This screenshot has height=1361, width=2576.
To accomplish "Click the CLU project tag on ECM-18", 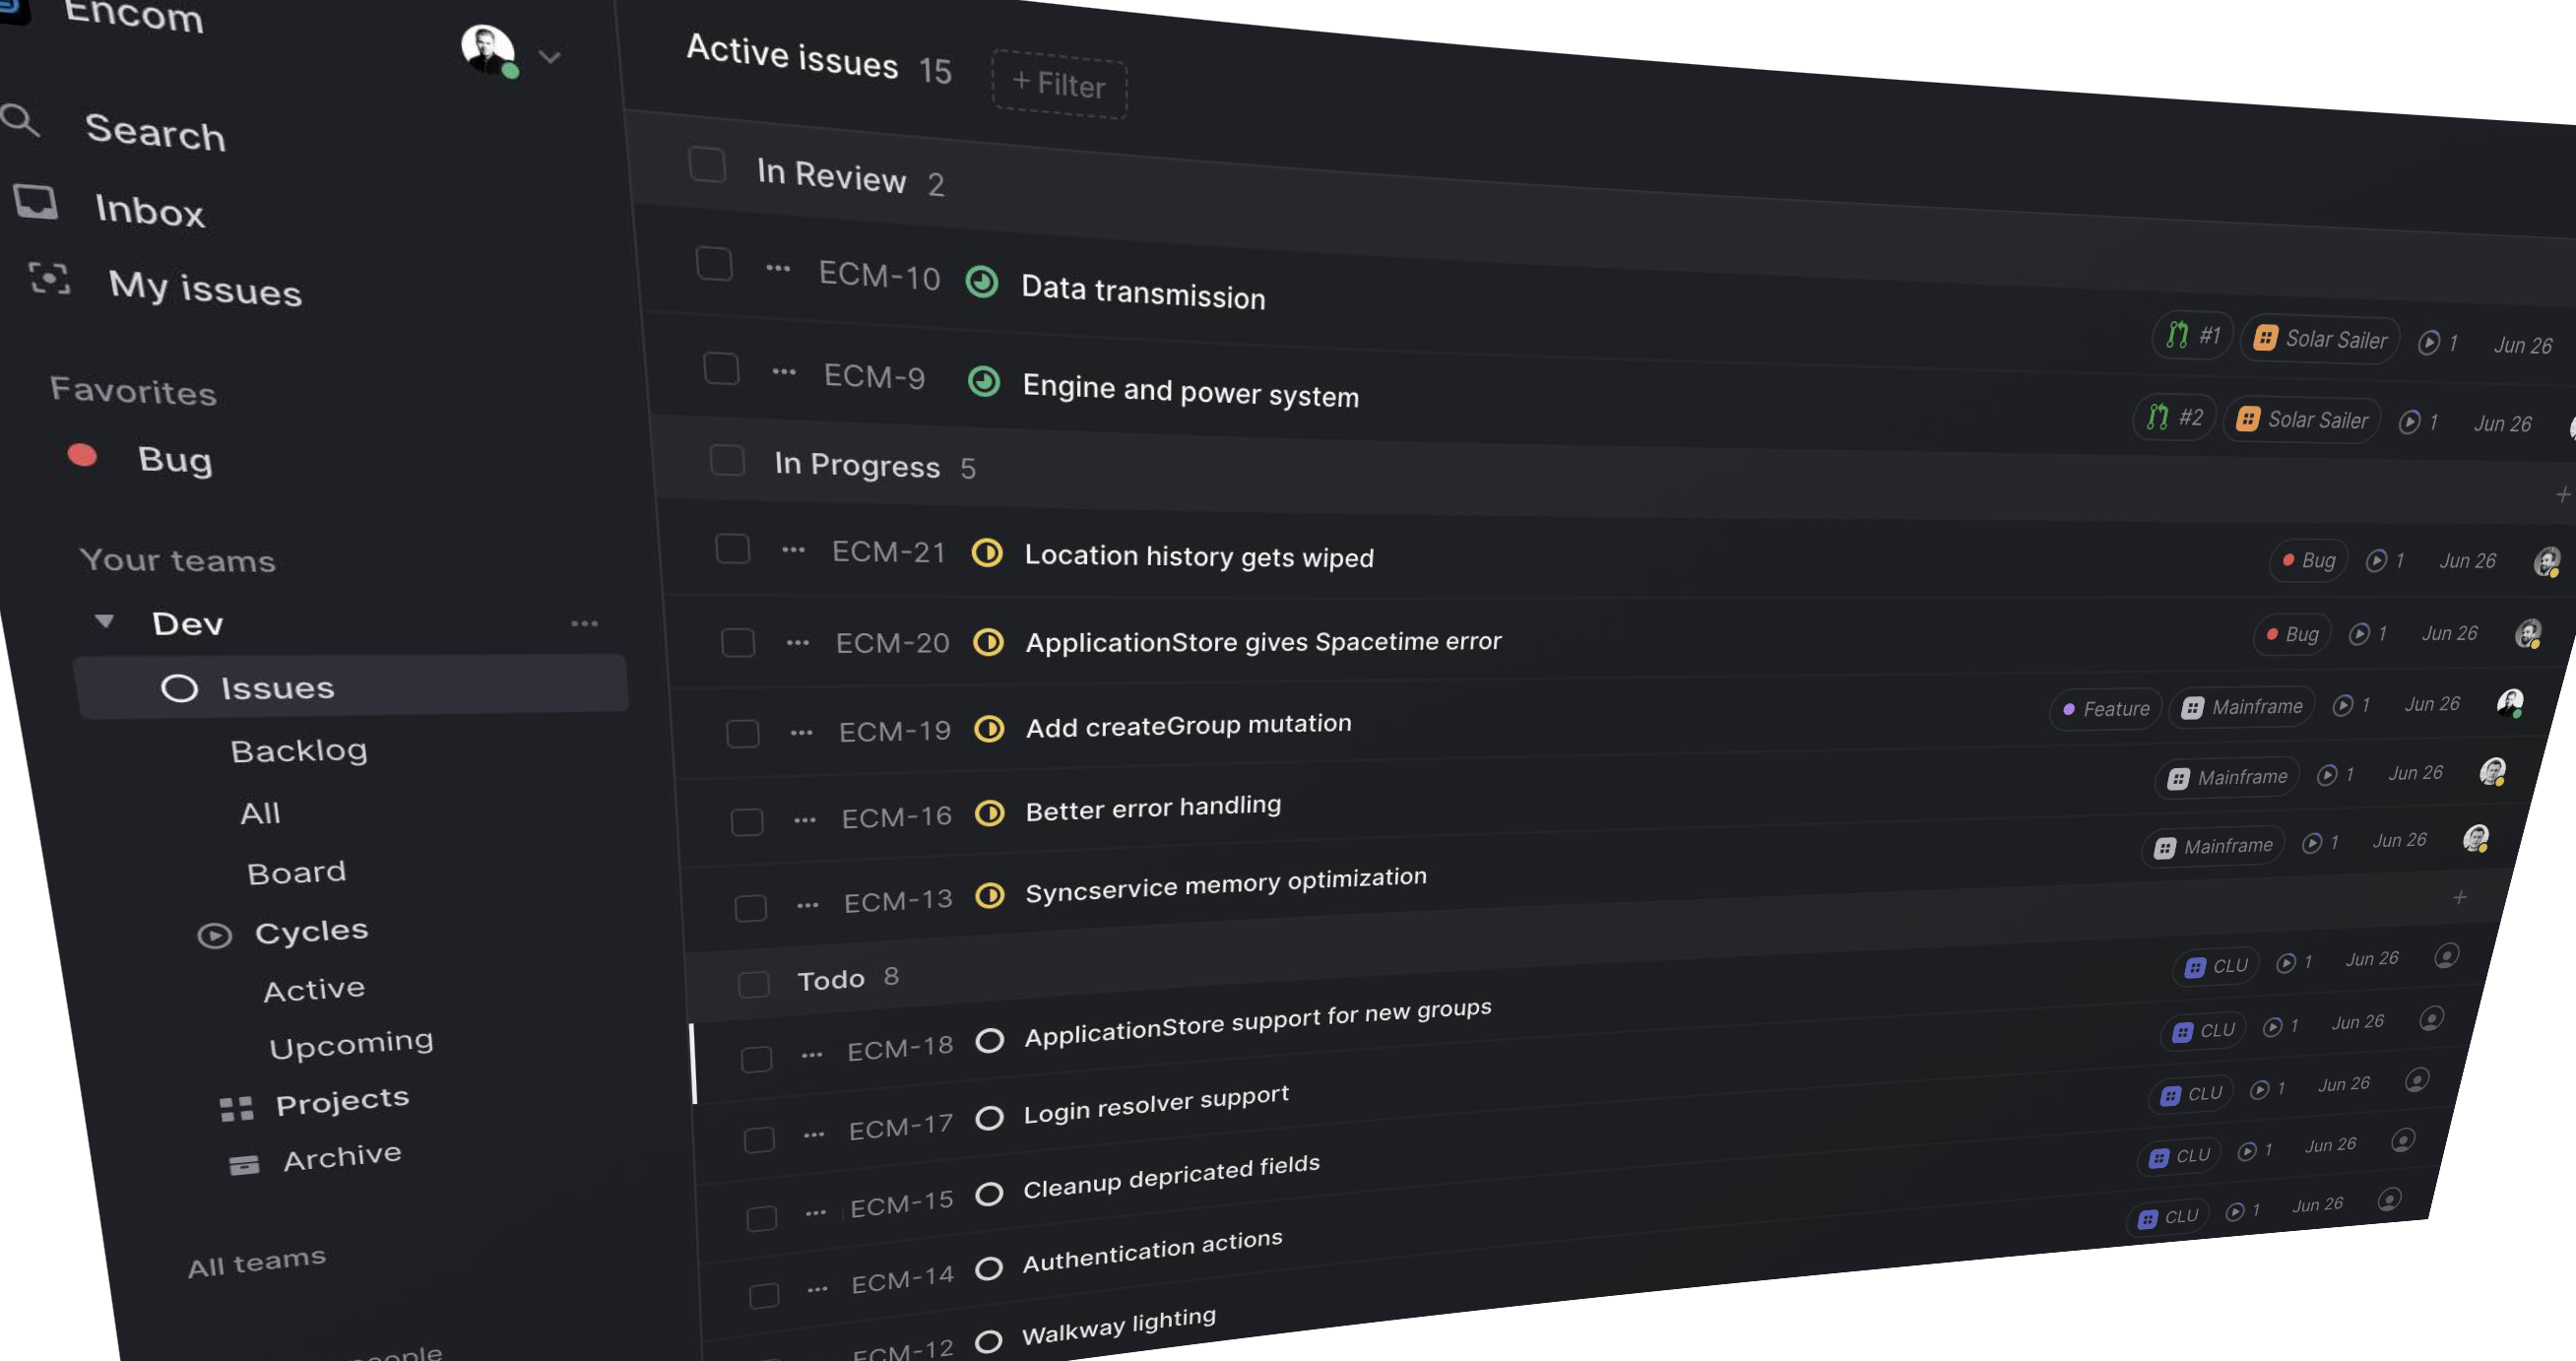I will pyautogui.click(x=2215, y=966).
